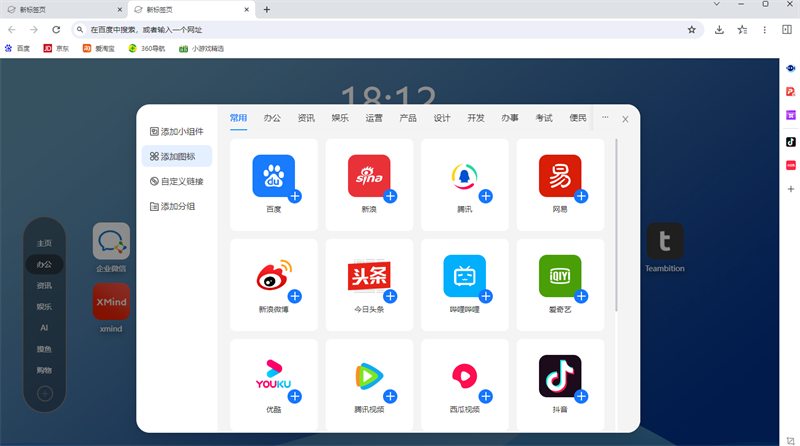Switch to the 便民 category tab
Image resolution: width=800 pixels, height=446 pixels.
click(x=578, y=118)
